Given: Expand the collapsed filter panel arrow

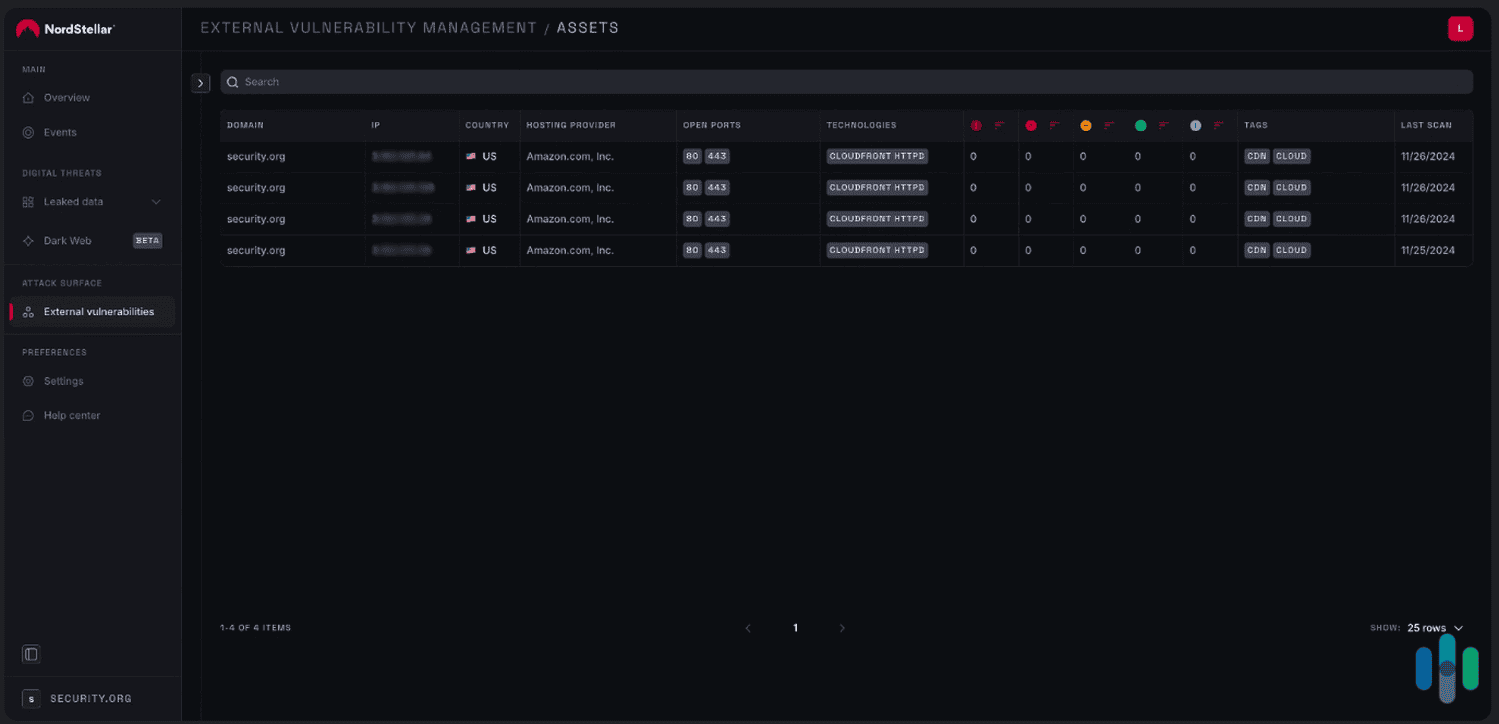Looking at the screenshot, I should point(200,82).
